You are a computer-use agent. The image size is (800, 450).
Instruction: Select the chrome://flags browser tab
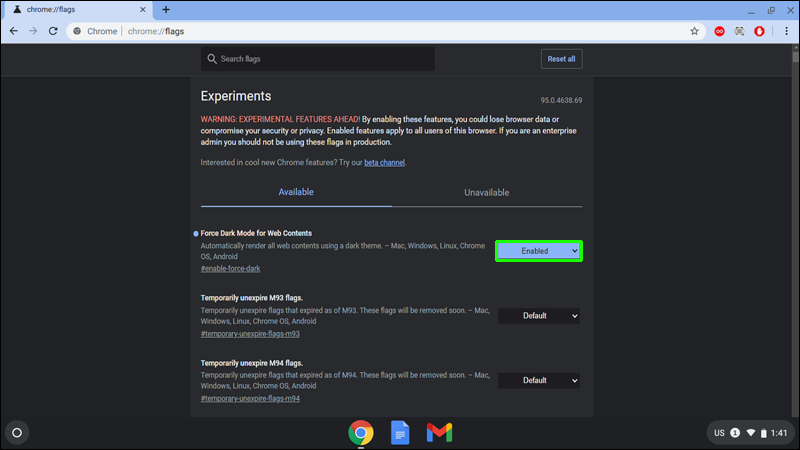[78, 10]
